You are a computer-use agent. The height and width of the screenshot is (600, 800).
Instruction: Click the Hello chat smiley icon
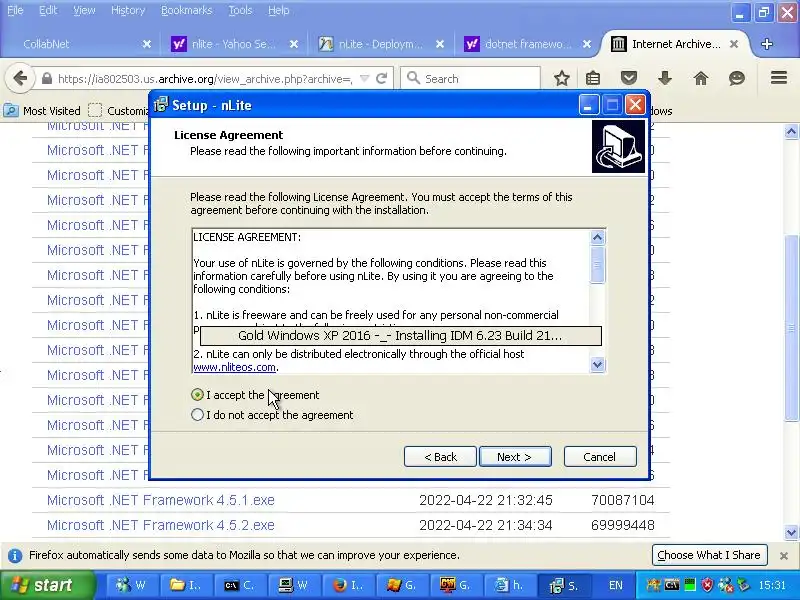pos(737,79)
